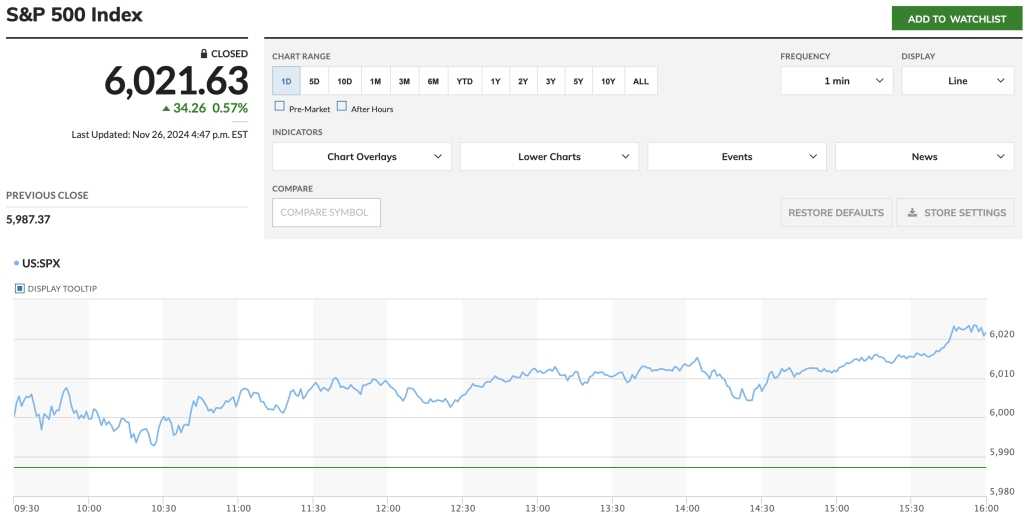Open the Events indicator dropdown
Screen dimensions: 1023x520
[736, 157]
